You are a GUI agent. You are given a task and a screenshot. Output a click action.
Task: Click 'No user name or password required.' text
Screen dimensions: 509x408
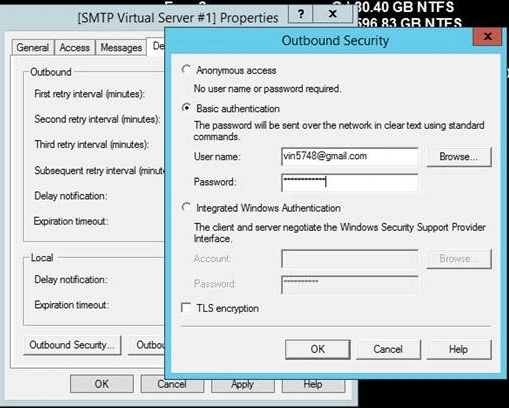[267, 89]
